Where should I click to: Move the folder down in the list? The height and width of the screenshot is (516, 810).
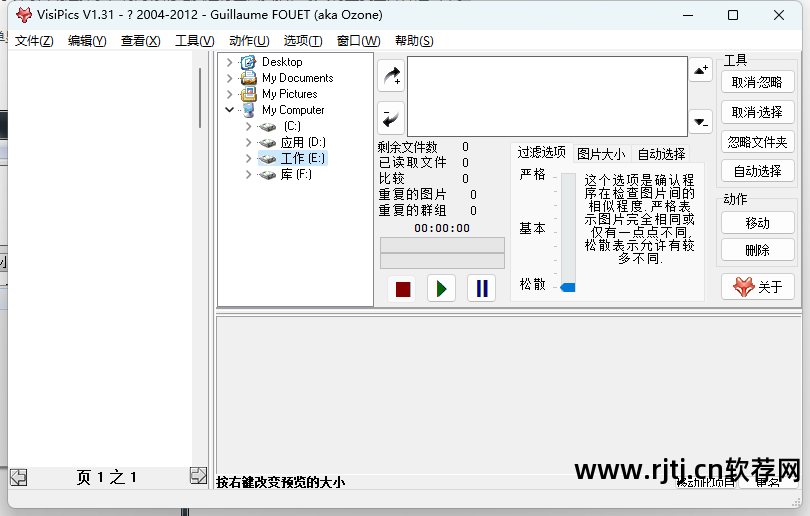click(x=701, y=122)
